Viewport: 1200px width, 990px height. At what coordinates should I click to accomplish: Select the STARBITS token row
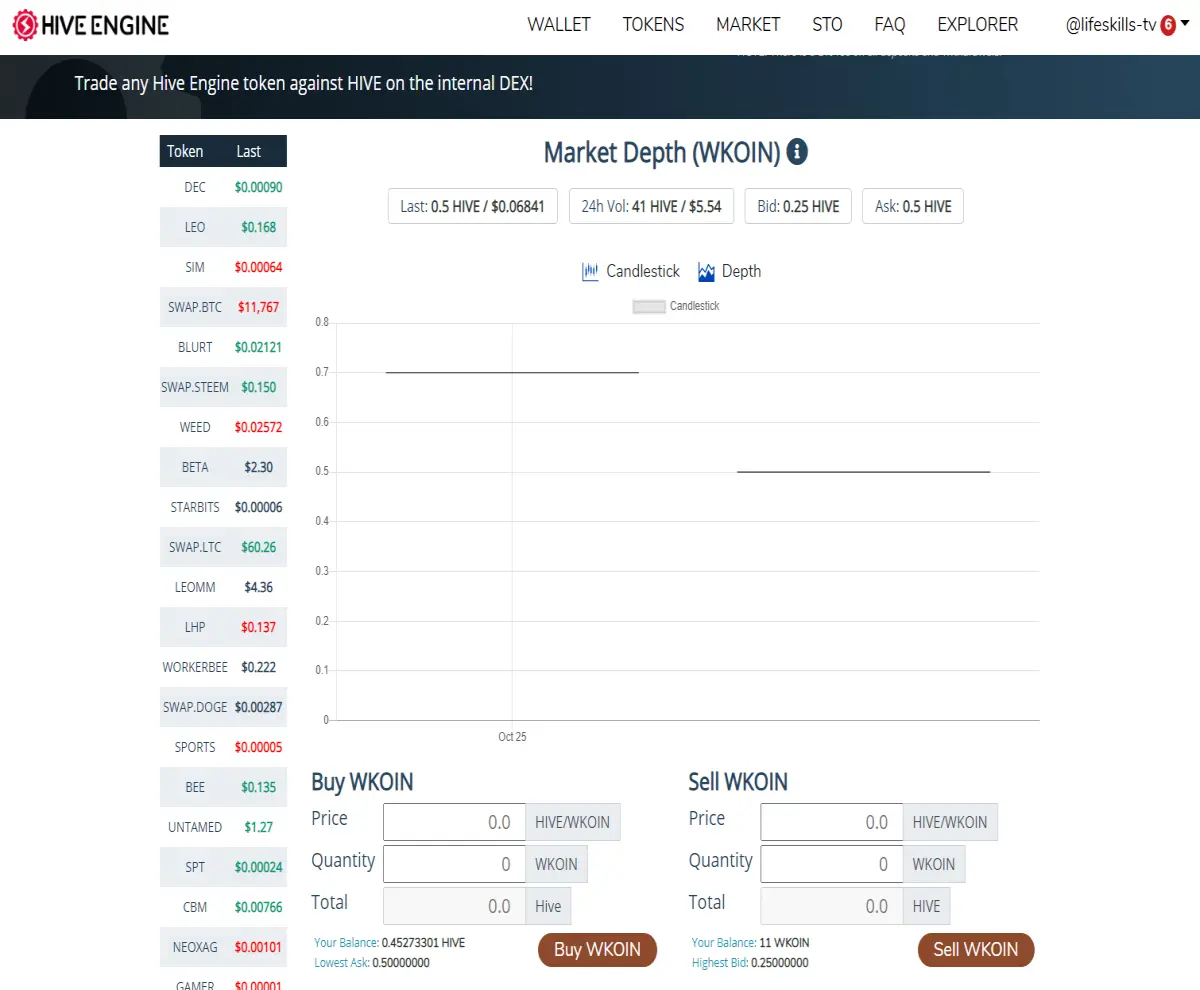coord(223,507)
